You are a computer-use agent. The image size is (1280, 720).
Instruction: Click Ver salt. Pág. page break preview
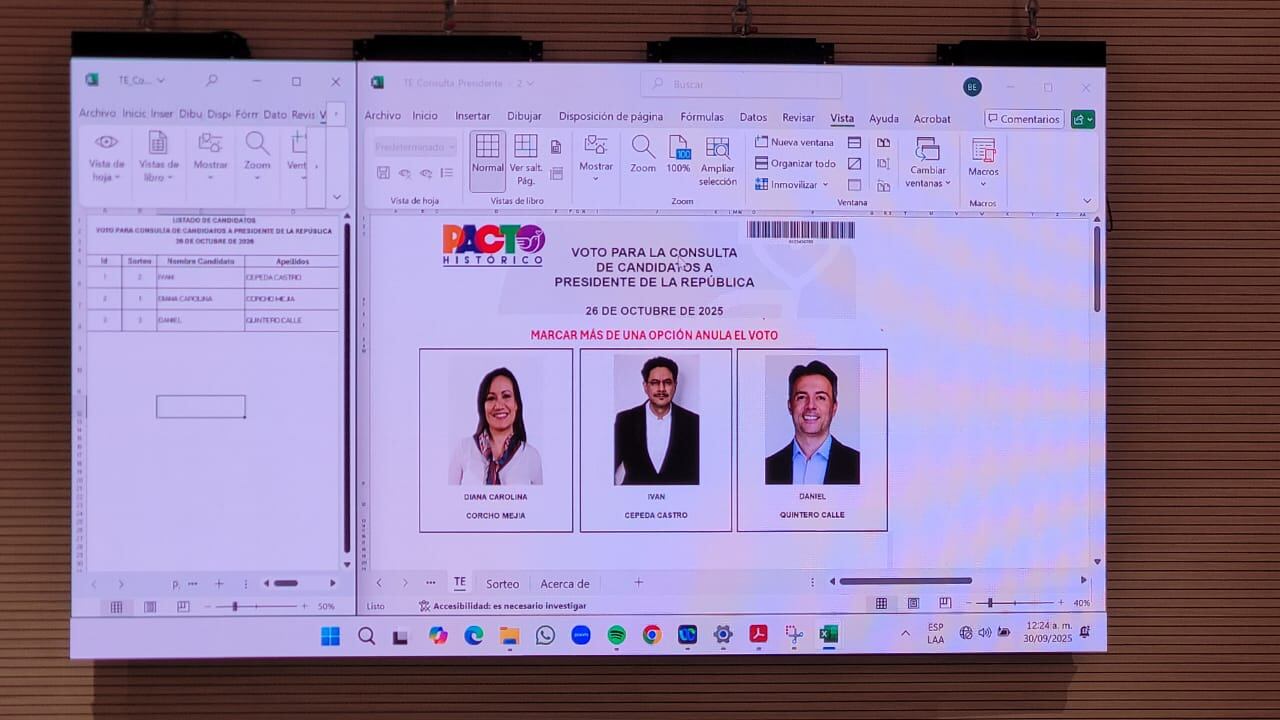526,158
